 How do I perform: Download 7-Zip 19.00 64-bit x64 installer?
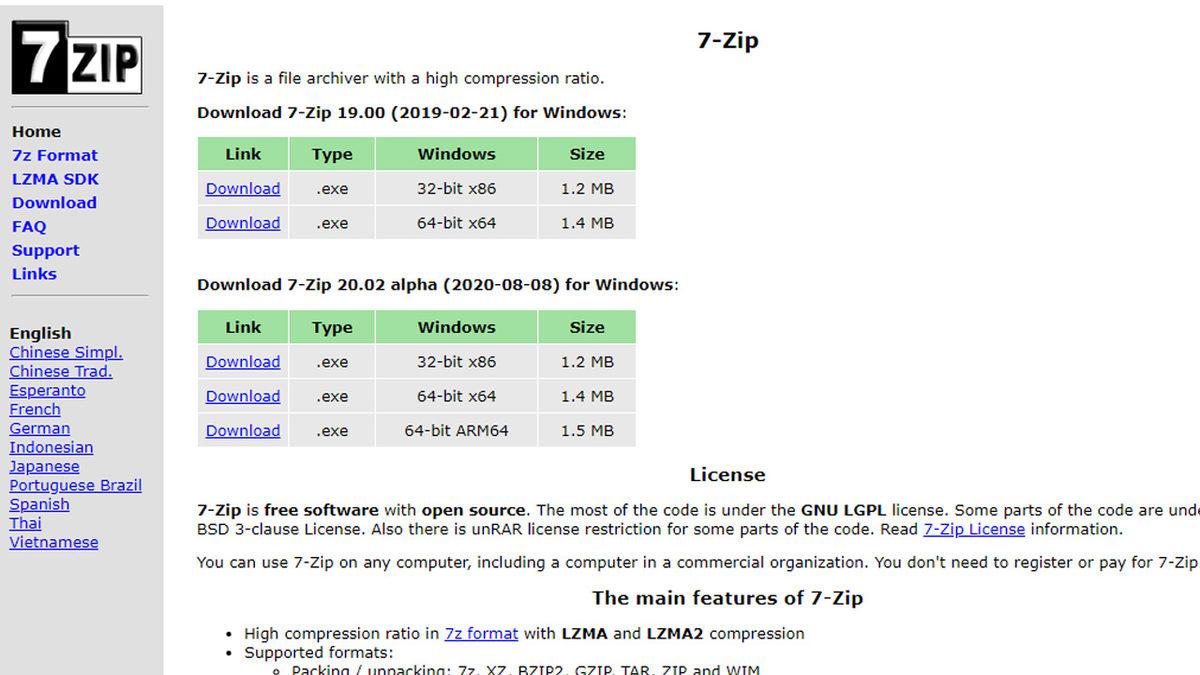[243, 223]
